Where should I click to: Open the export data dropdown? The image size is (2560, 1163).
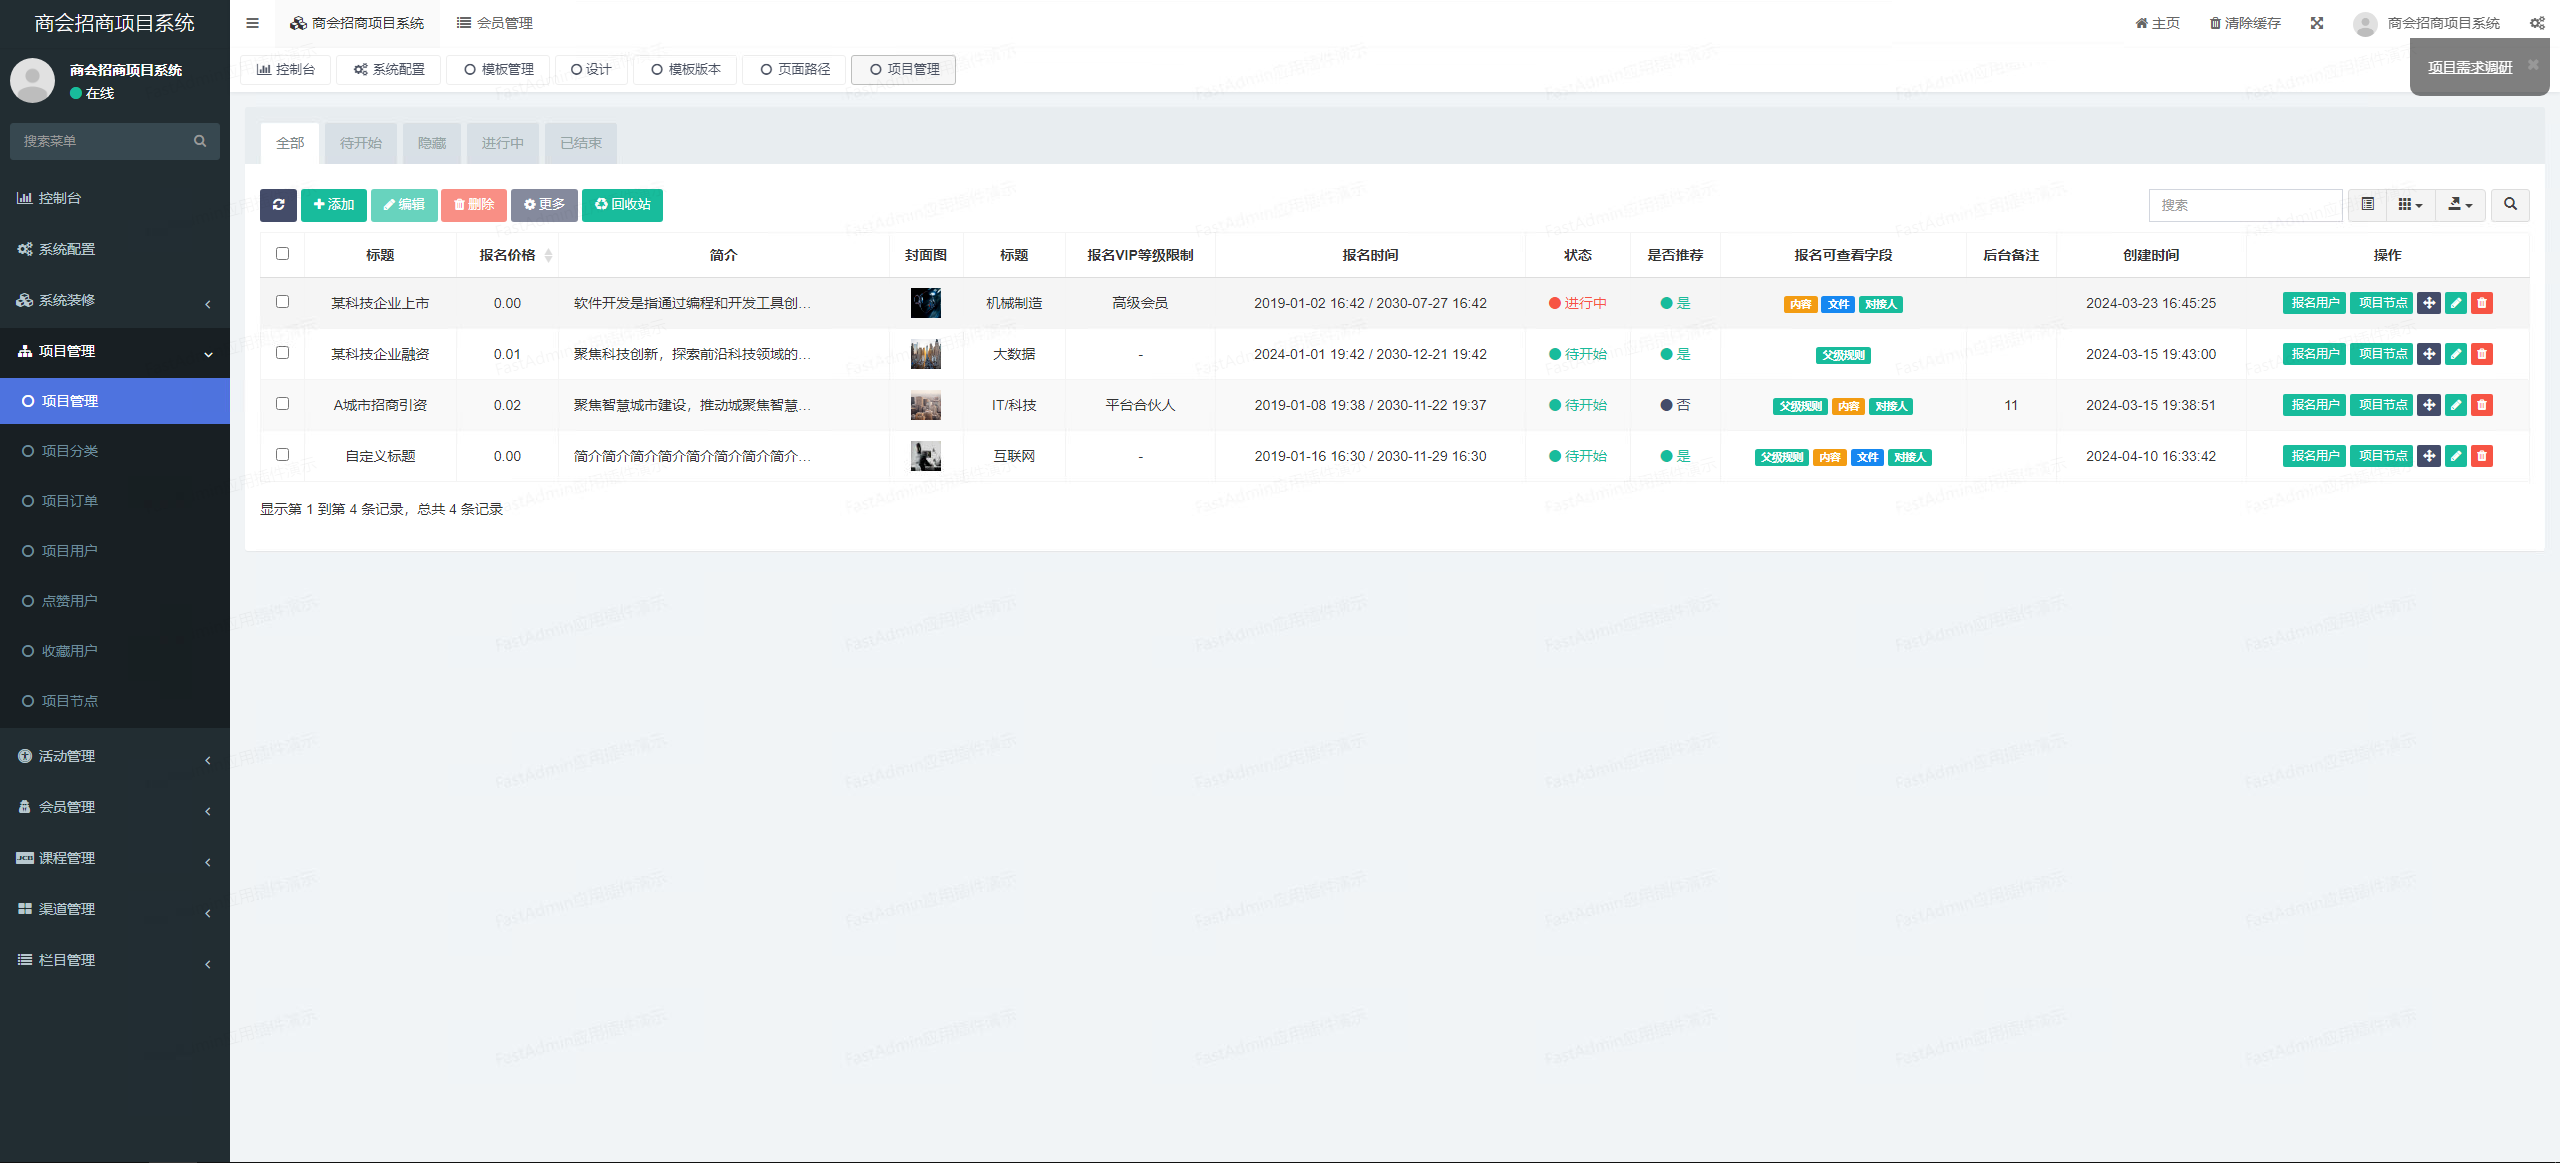pos(2460,205)
